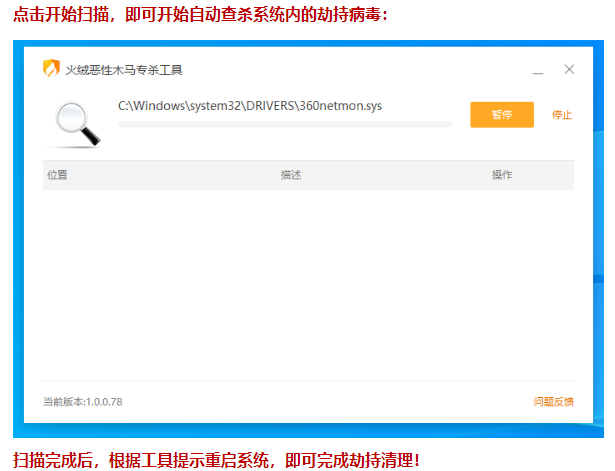Click the magnifying glass scan icon
Viewport: 615px width, 471px height.
(77, 125)
